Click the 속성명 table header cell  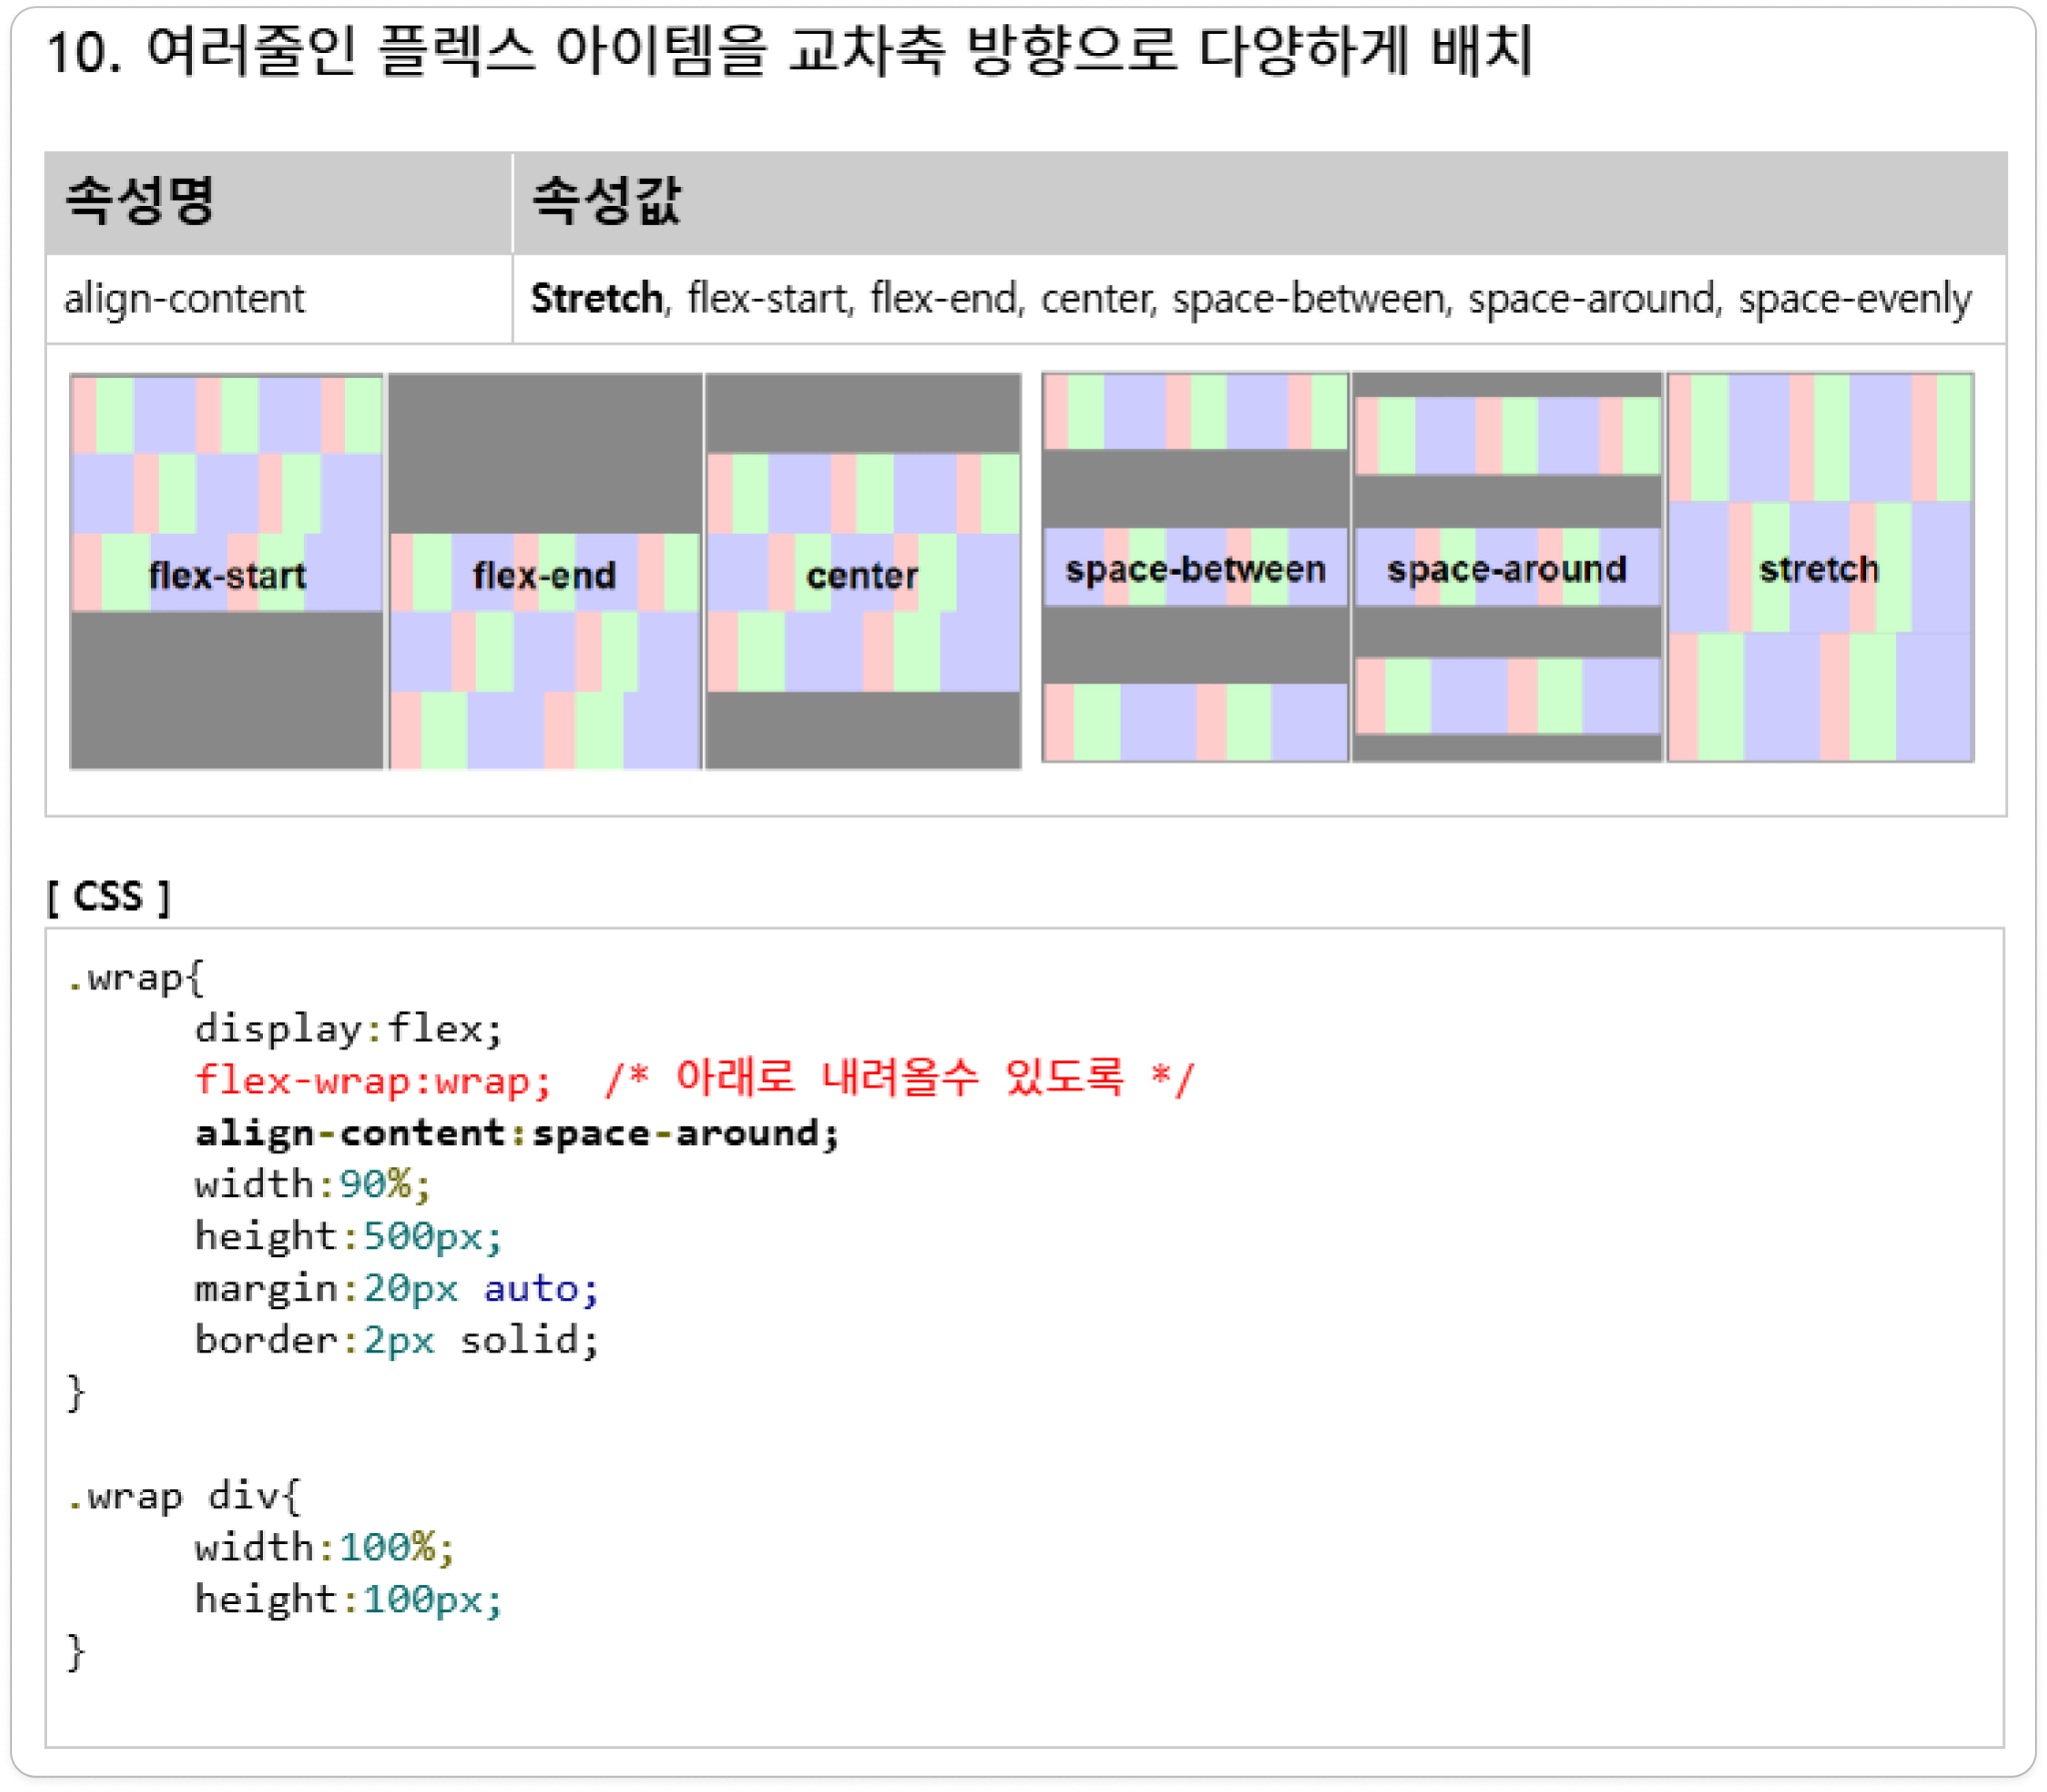coord(140,201)
